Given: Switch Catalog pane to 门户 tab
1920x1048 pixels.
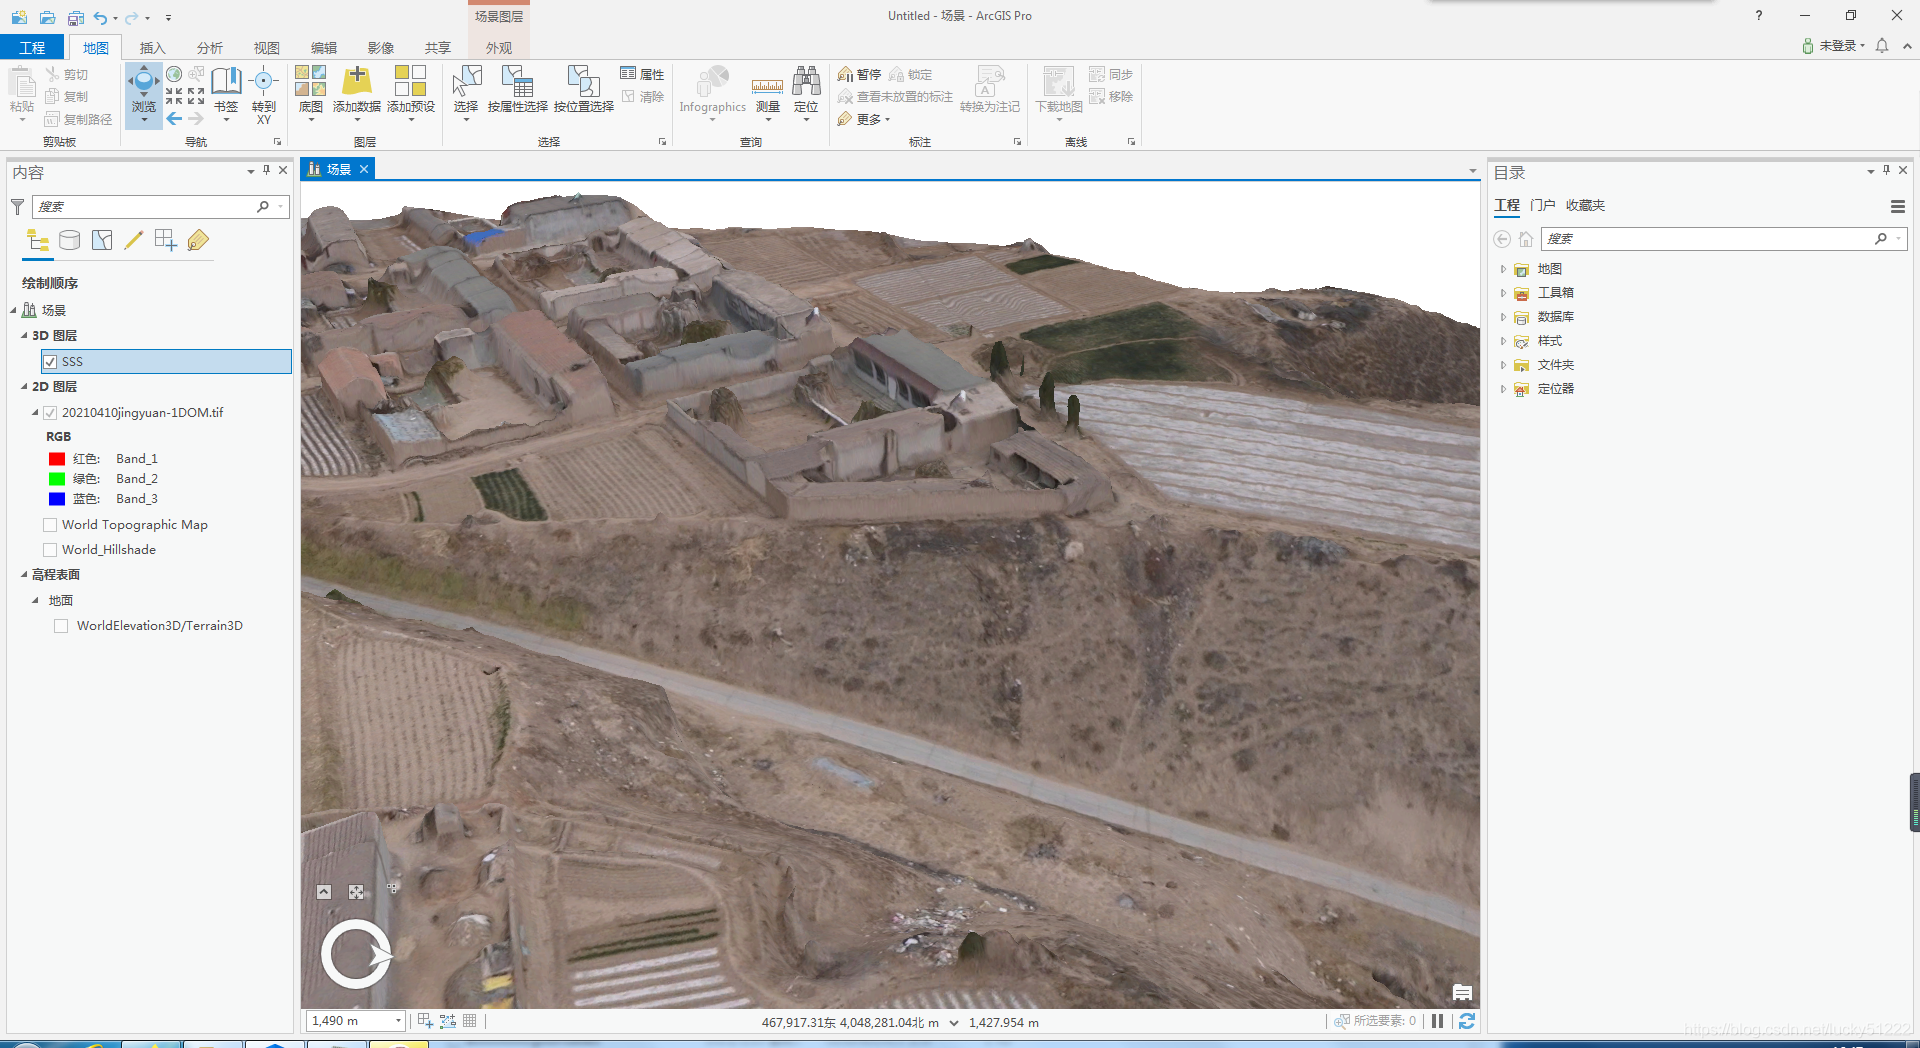Looking at the screenshot, I should pyautogui.click(x=1543, y=205).
